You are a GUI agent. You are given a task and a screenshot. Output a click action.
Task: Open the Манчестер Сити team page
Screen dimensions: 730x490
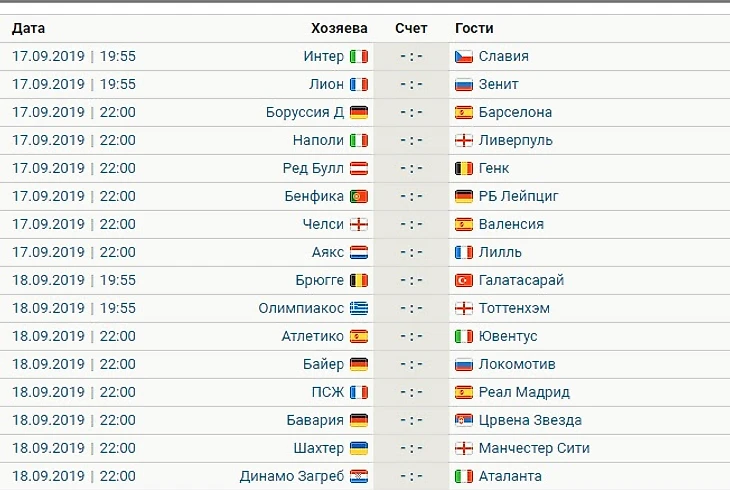(533, 449)
